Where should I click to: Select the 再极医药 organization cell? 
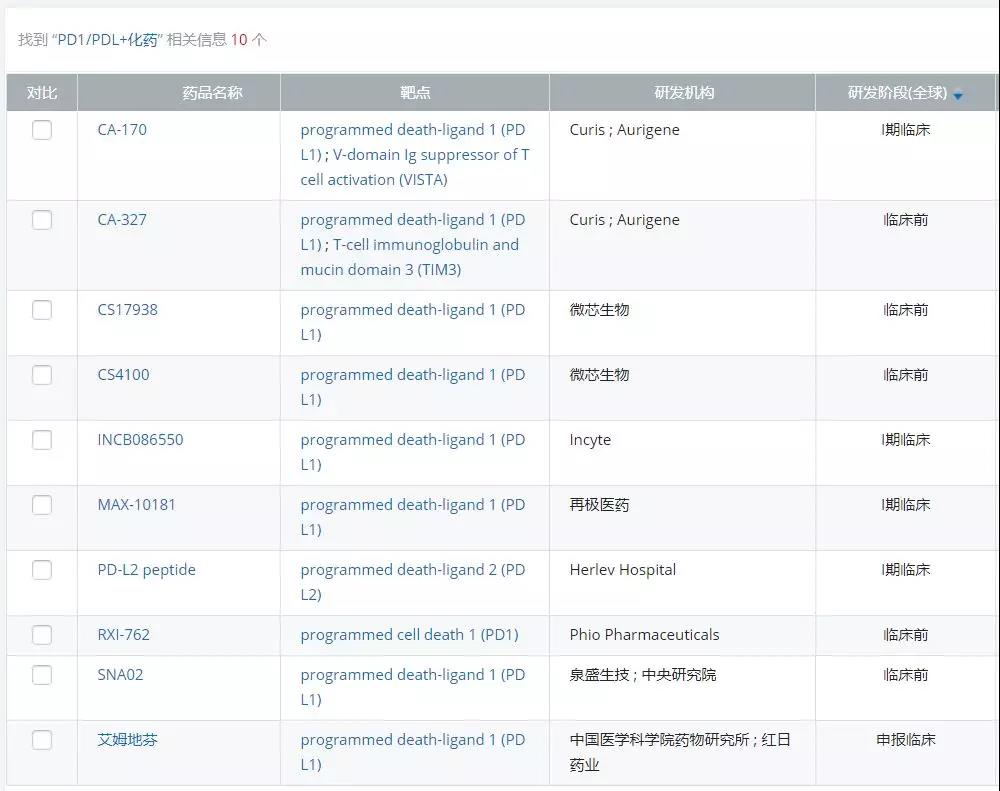click(x=599, y=505)
